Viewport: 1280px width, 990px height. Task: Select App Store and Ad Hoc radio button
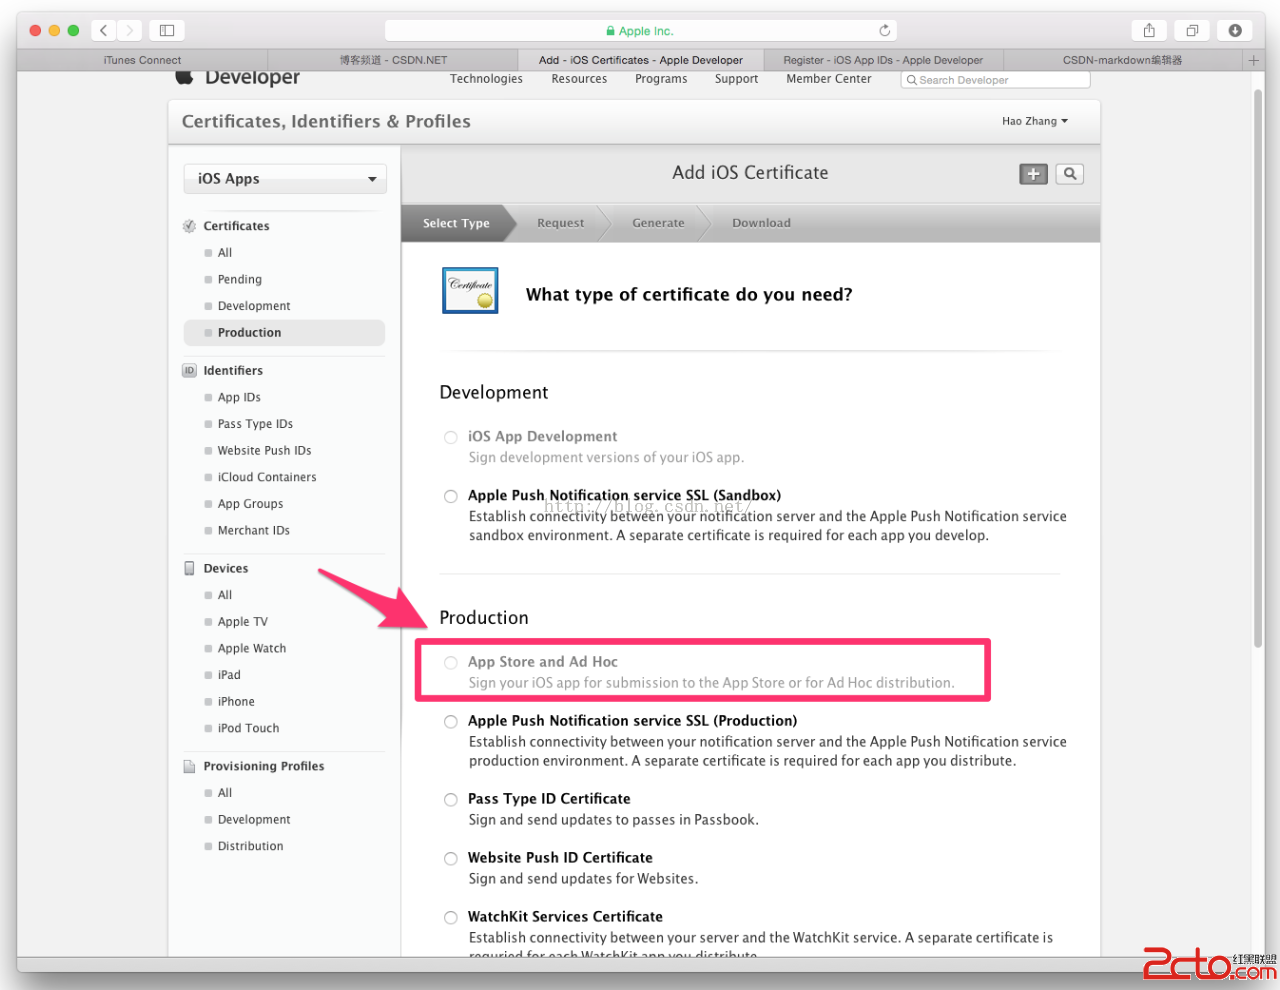click(x=451, y=662)
